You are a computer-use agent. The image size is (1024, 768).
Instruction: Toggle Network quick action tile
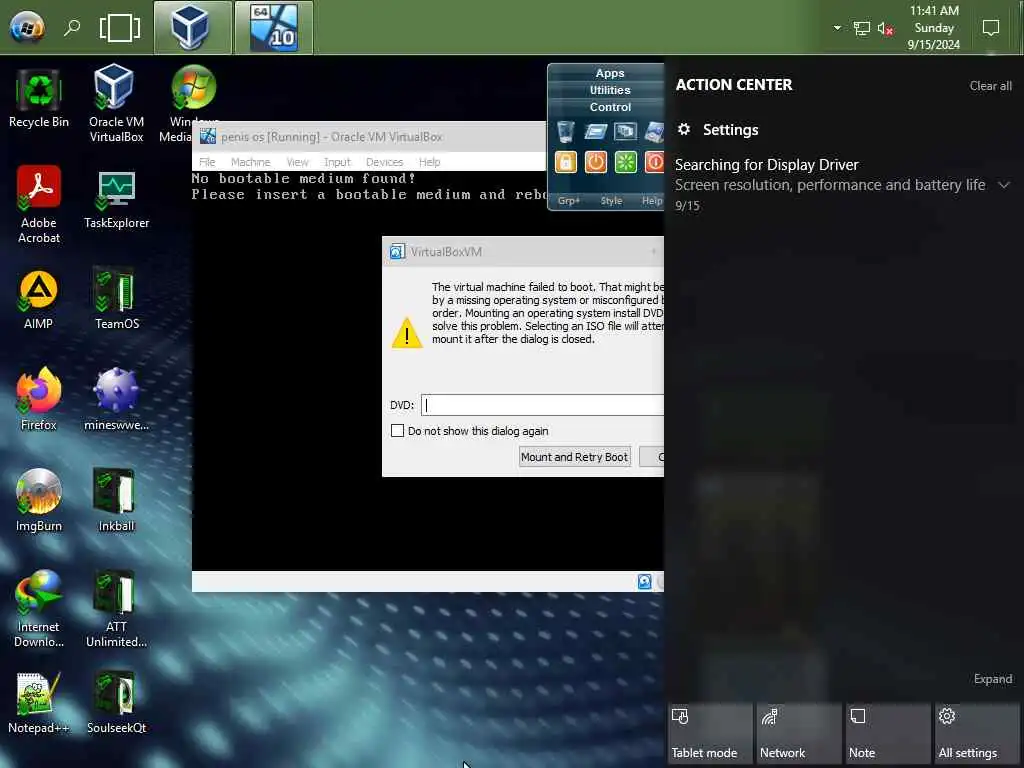(x=799, y=734)
